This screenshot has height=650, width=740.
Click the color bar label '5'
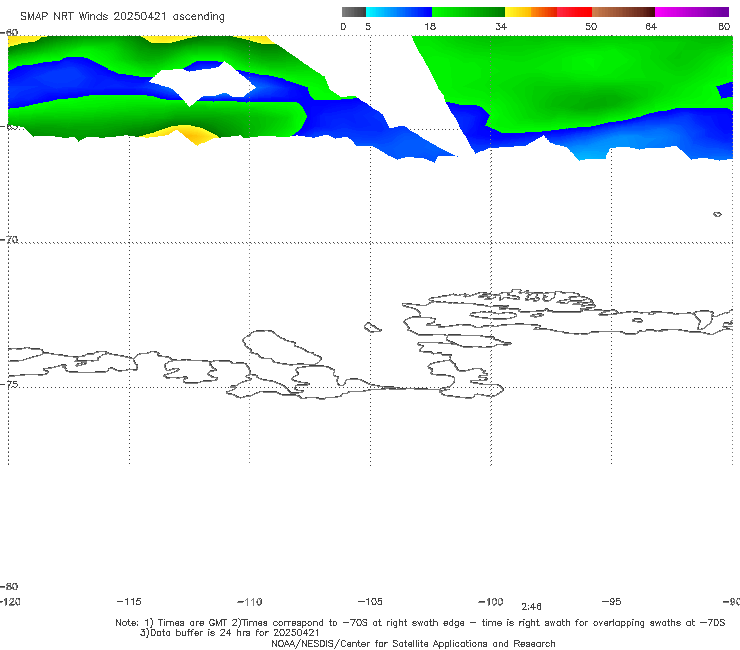point(368,26)
